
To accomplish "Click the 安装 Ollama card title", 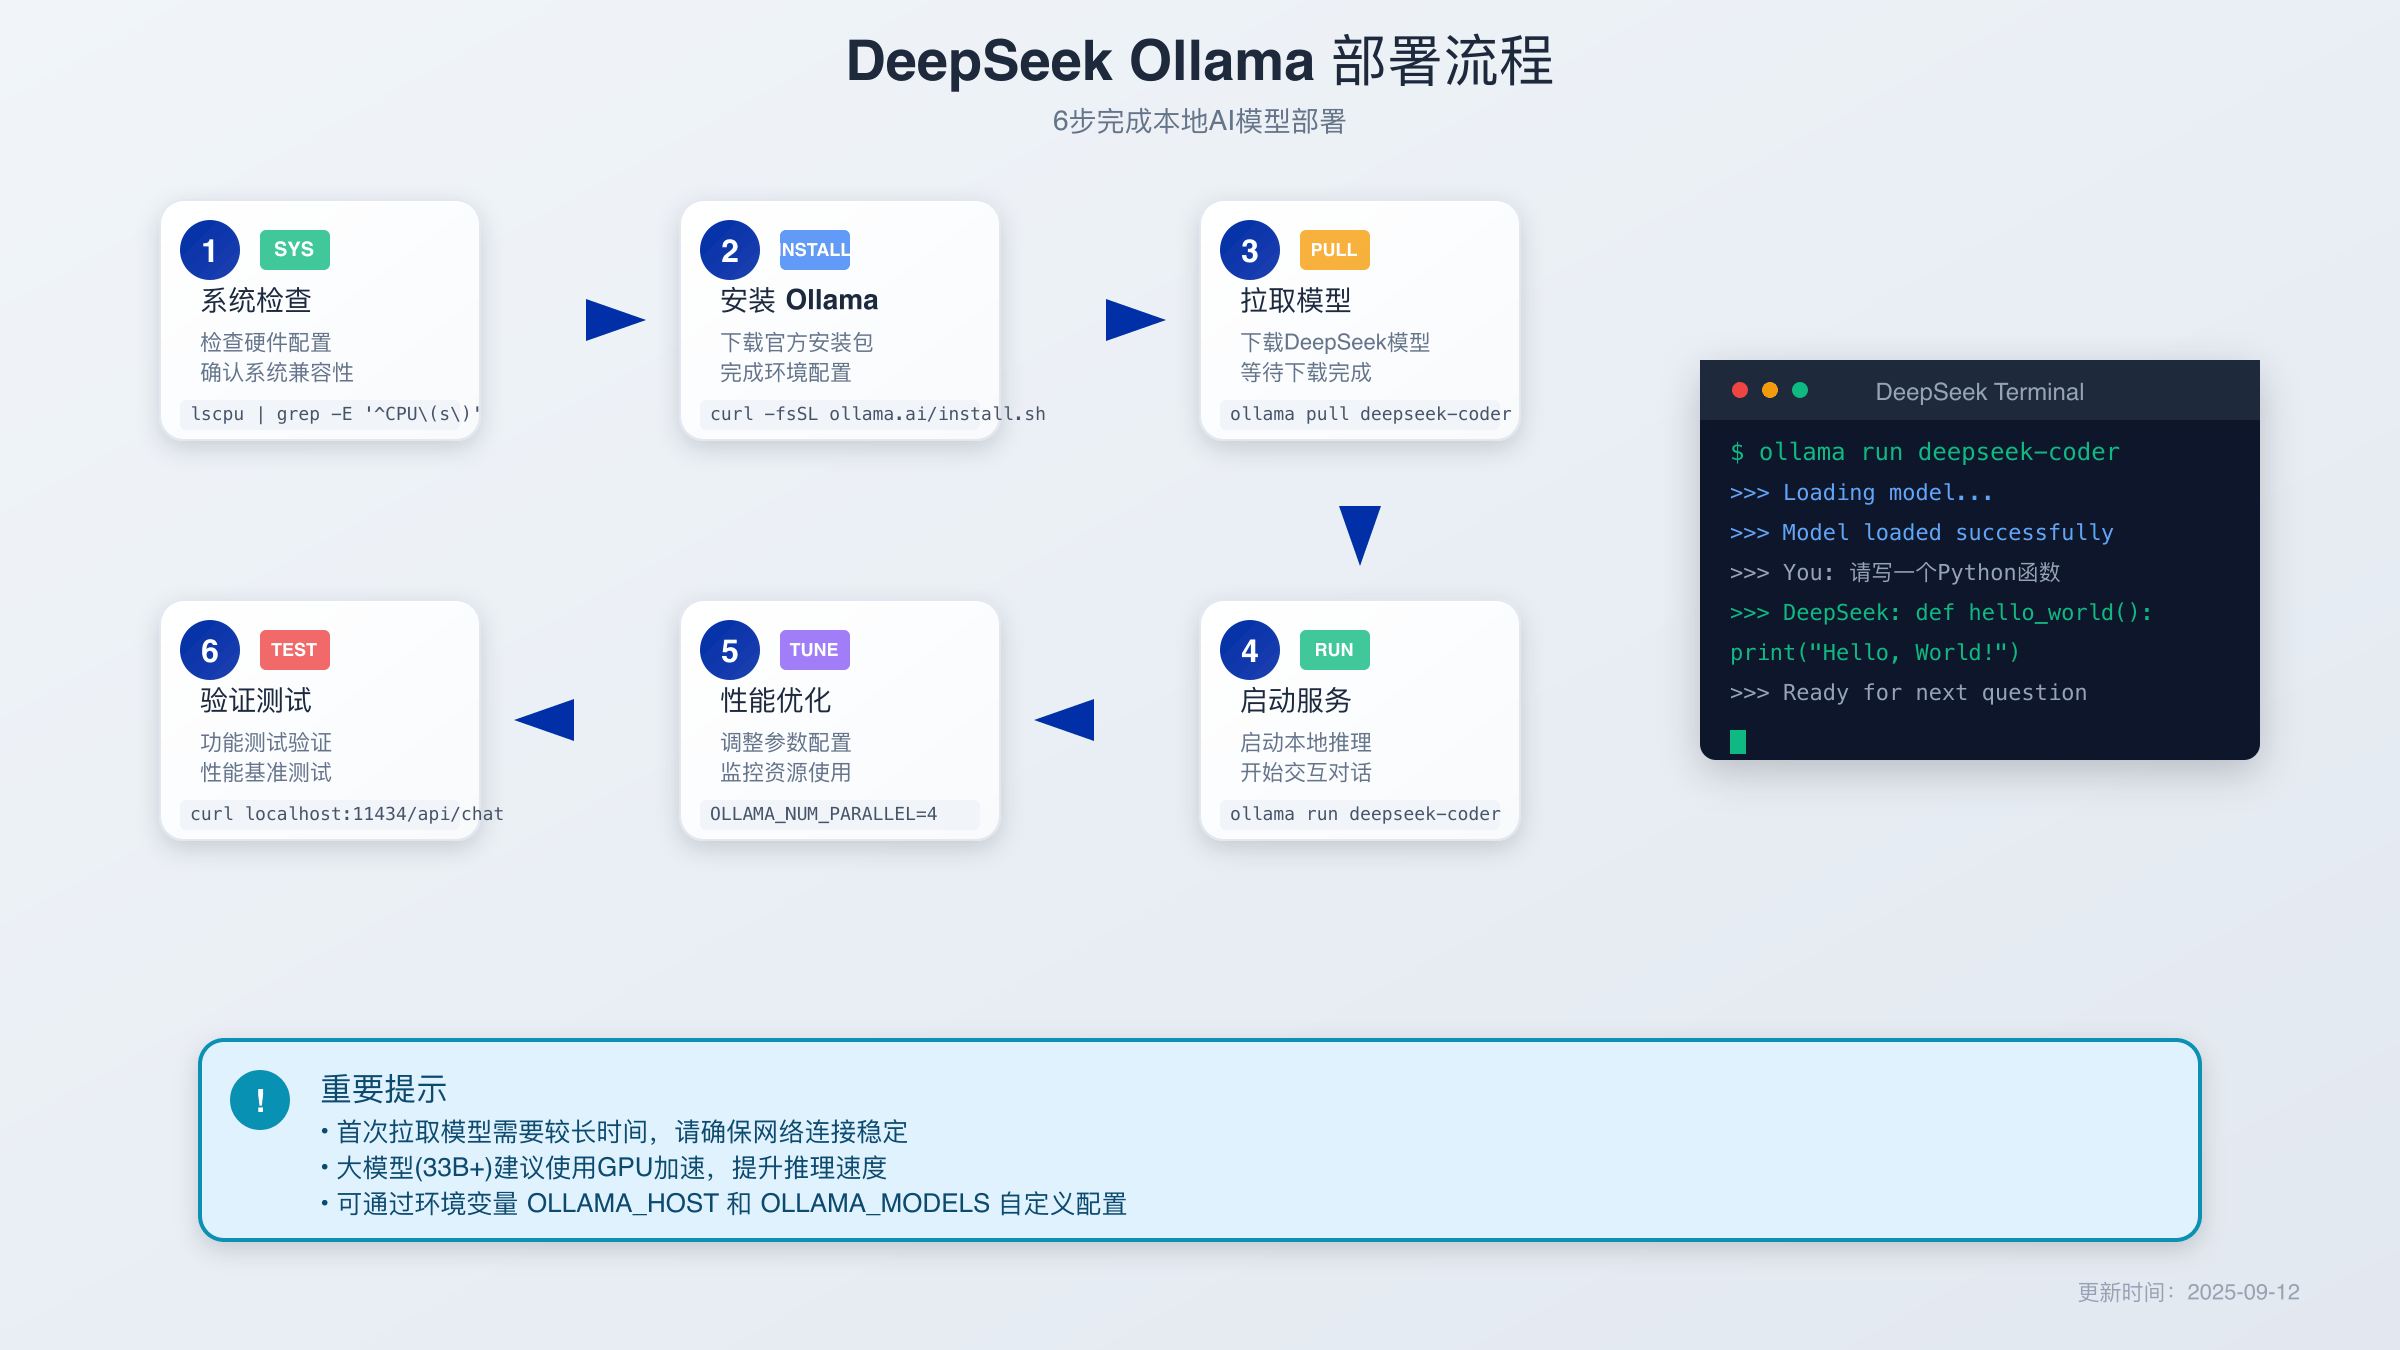I will (799, 300).
